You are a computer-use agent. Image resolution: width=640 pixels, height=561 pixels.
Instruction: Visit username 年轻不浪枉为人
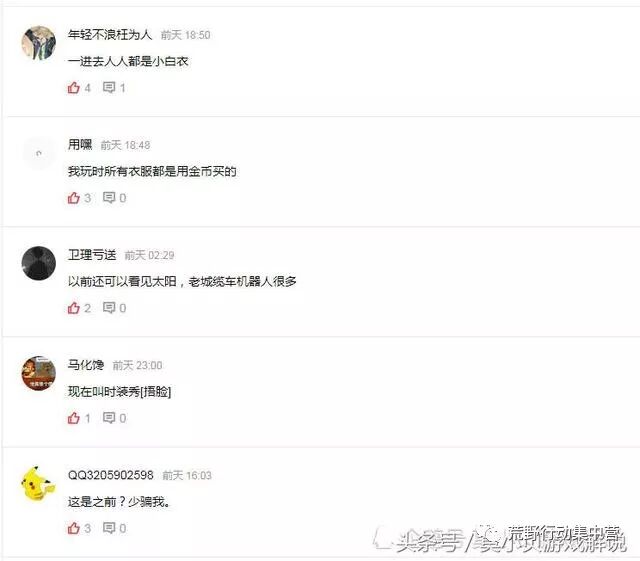[110, 35]
